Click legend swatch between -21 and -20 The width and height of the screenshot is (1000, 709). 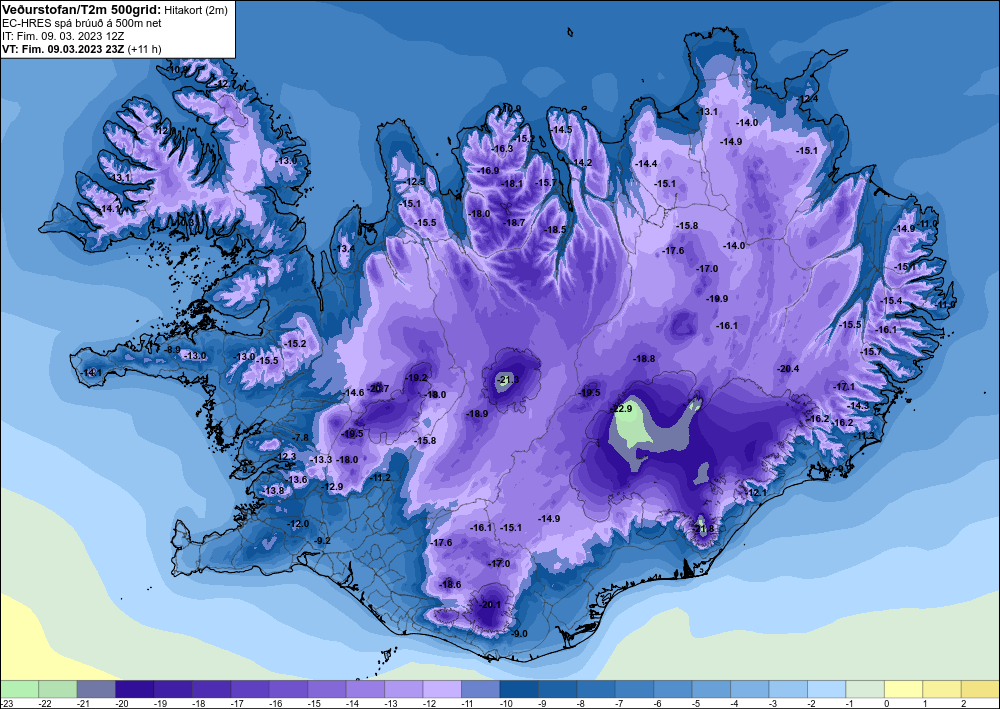[96, 689]
